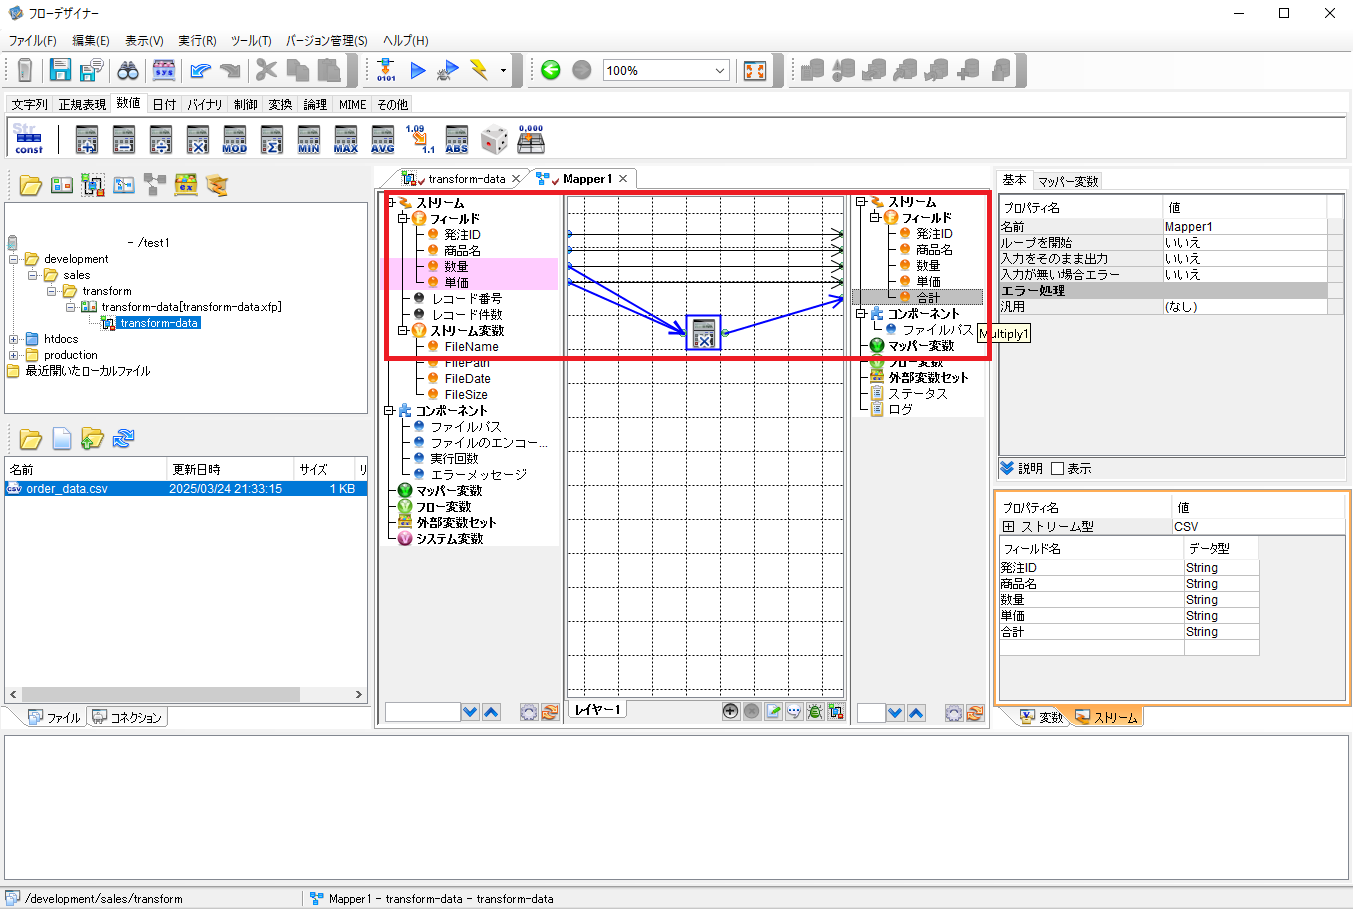
Task: Click the Multiply function node on the mapper canvas
Action: [x=703, y=333]
